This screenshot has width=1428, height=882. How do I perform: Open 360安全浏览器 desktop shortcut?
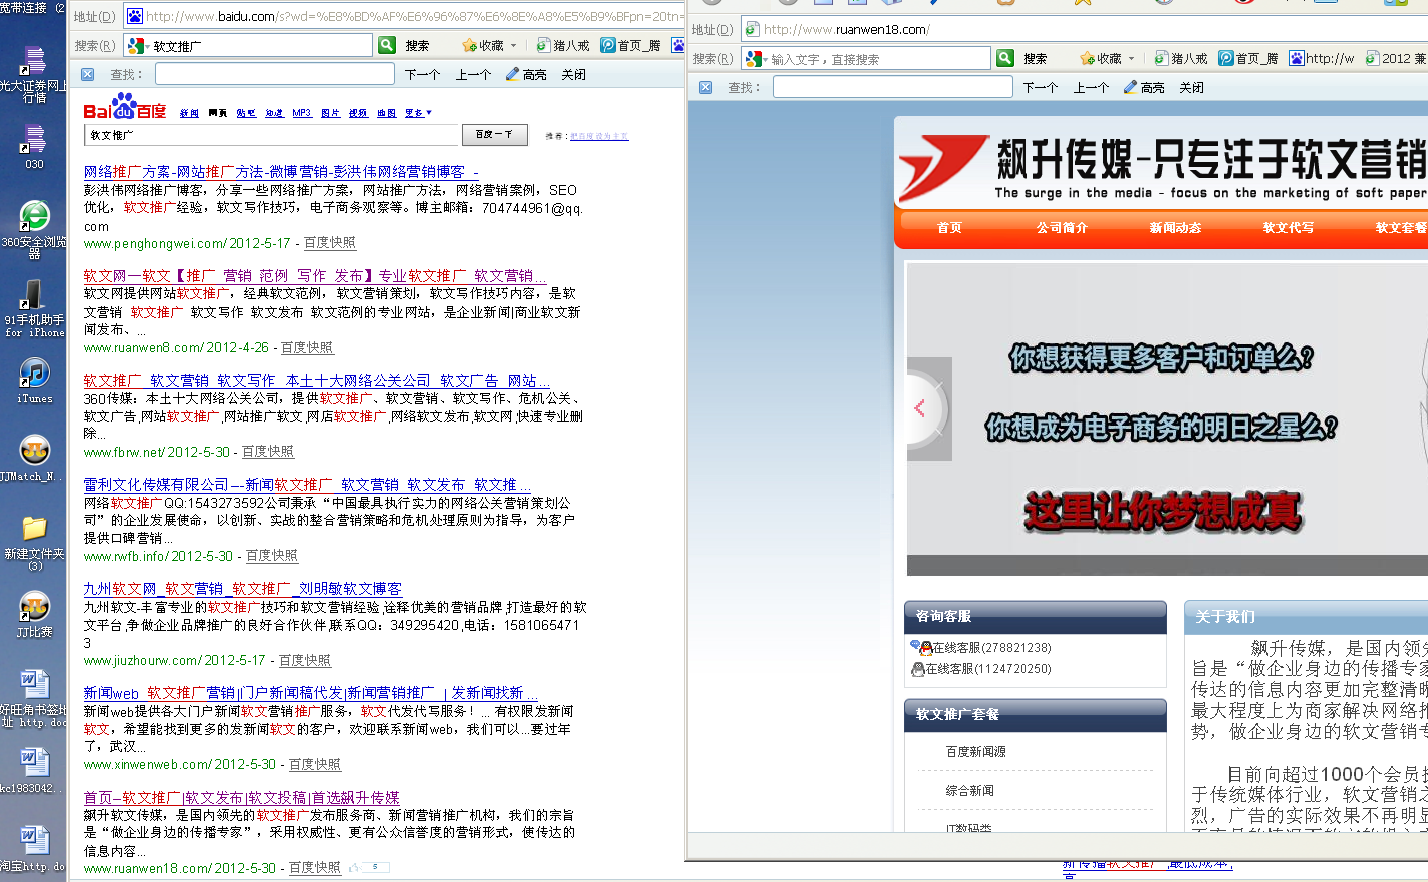coord(34,230)
